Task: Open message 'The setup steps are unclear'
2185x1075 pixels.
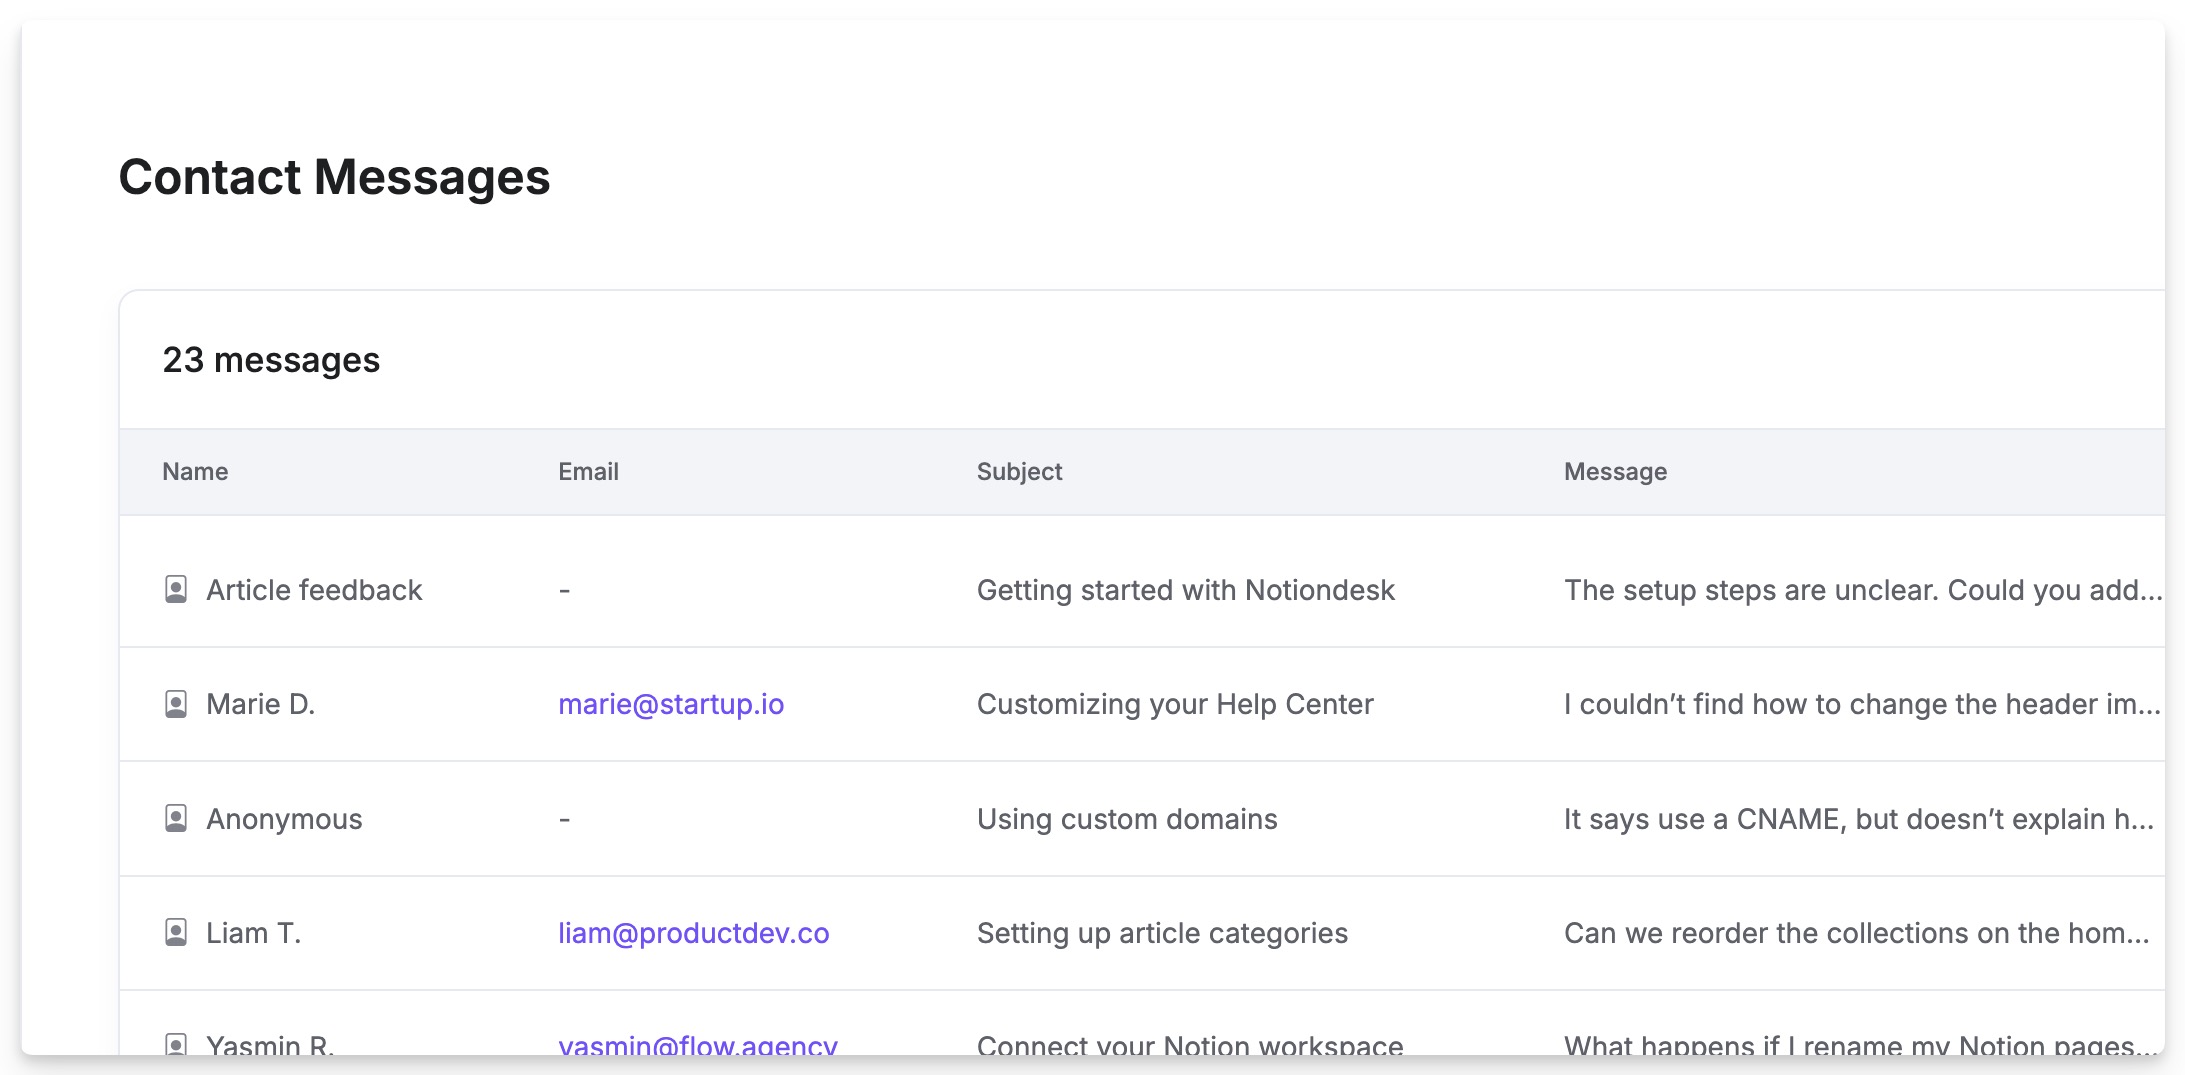Action: [1863, 590]
